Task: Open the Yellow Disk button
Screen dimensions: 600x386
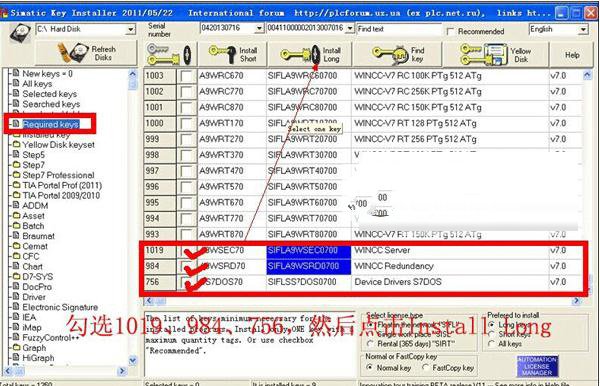Action: click(496, 54)
